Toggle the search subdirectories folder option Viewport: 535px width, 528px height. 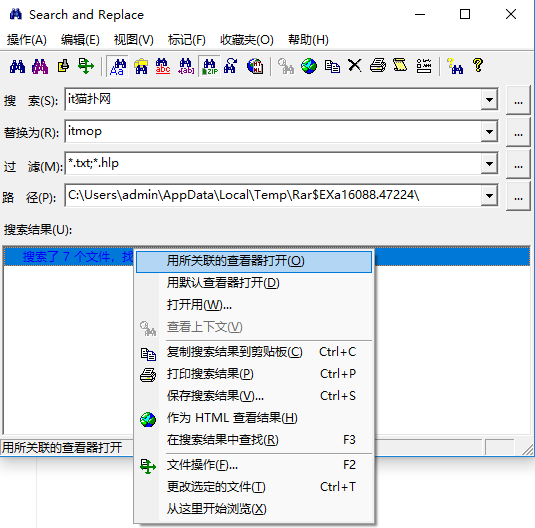click(x=141, y=66)
